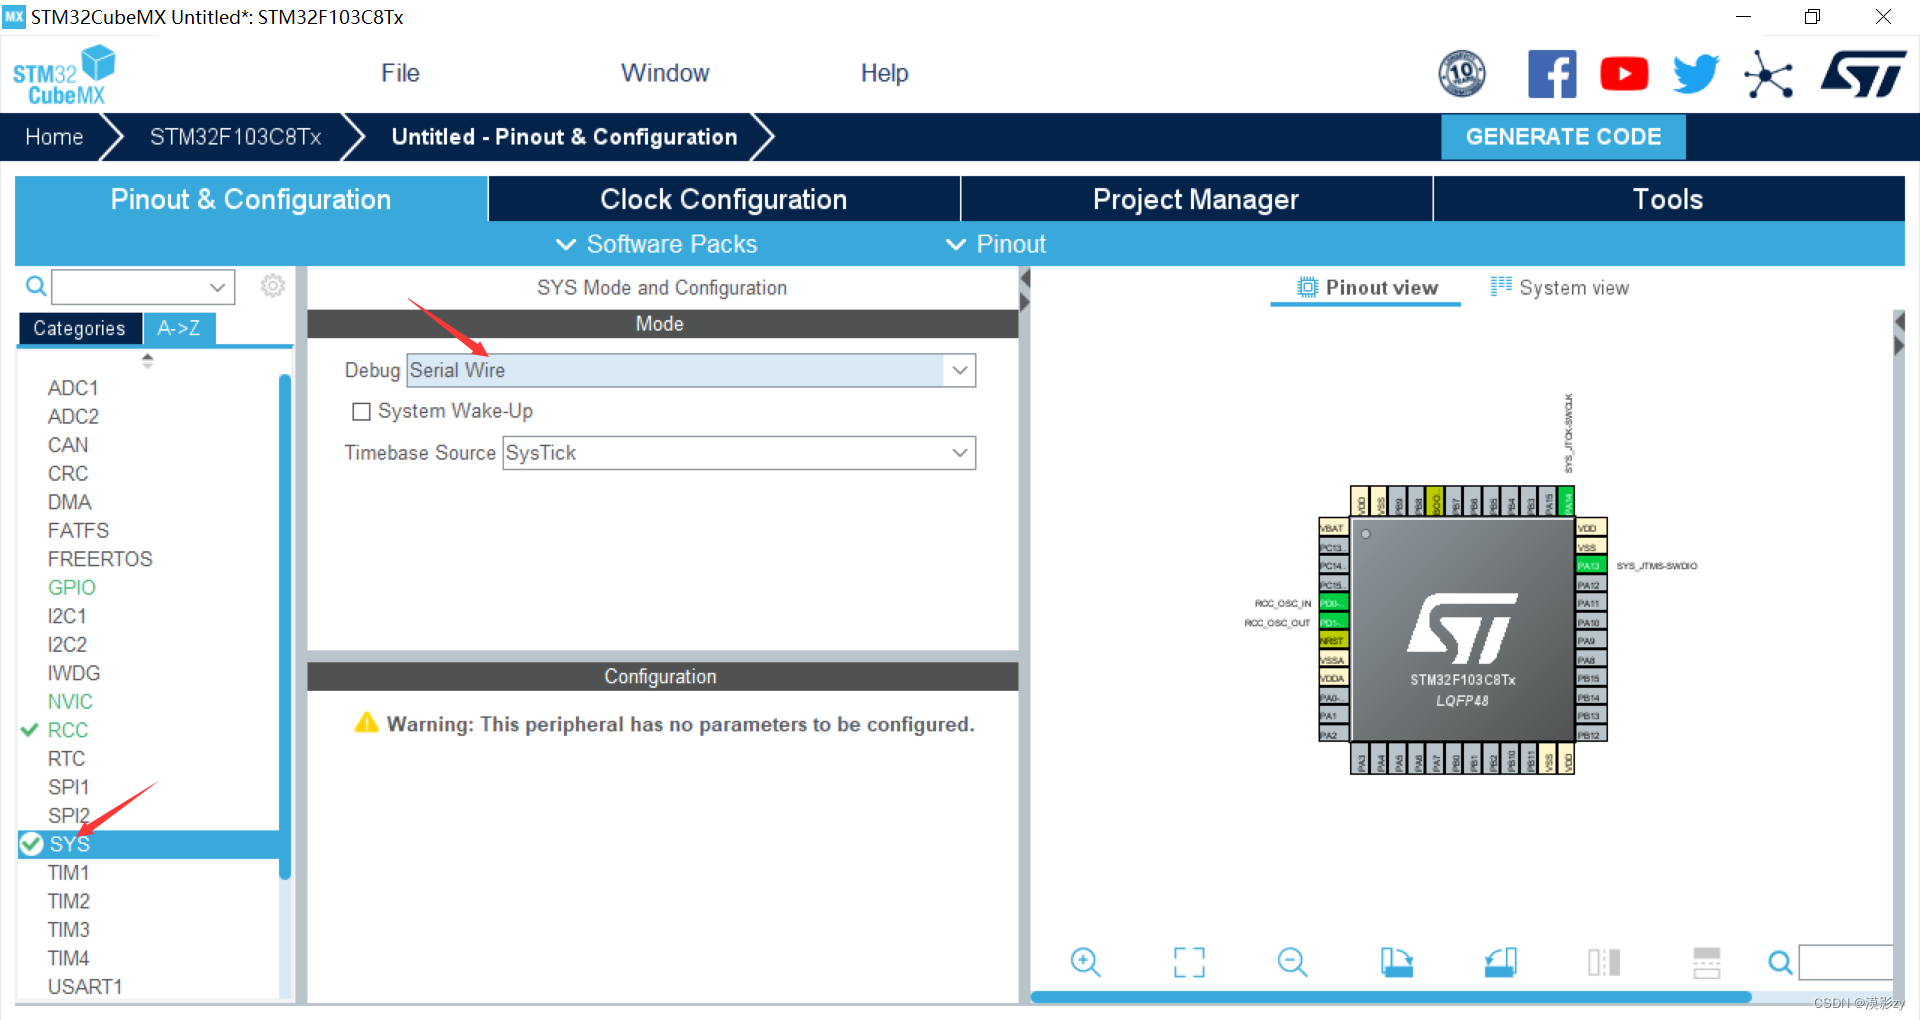The height and width of the screenshot is (1020, 1920).
Task: Click Untitled - Pinout & Configuration breadcrumb
Action: click(564, 137)
